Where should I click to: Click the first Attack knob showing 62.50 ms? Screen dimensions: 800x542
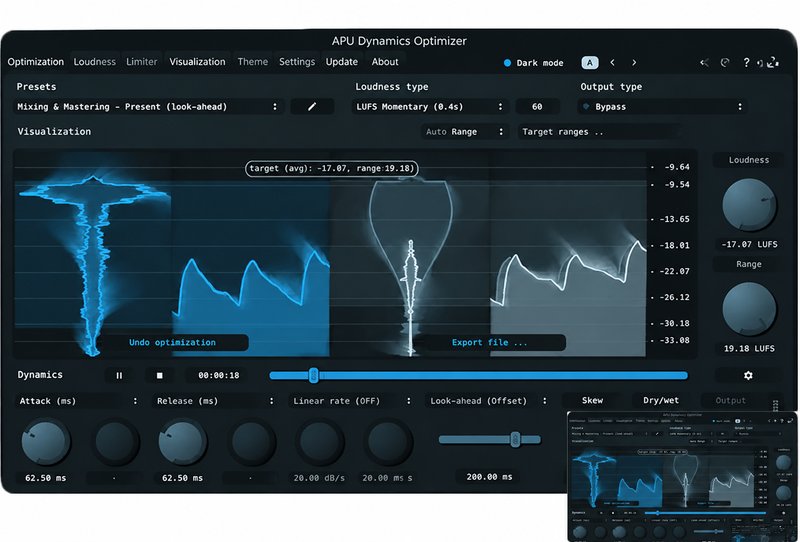[x=45, y=442]
